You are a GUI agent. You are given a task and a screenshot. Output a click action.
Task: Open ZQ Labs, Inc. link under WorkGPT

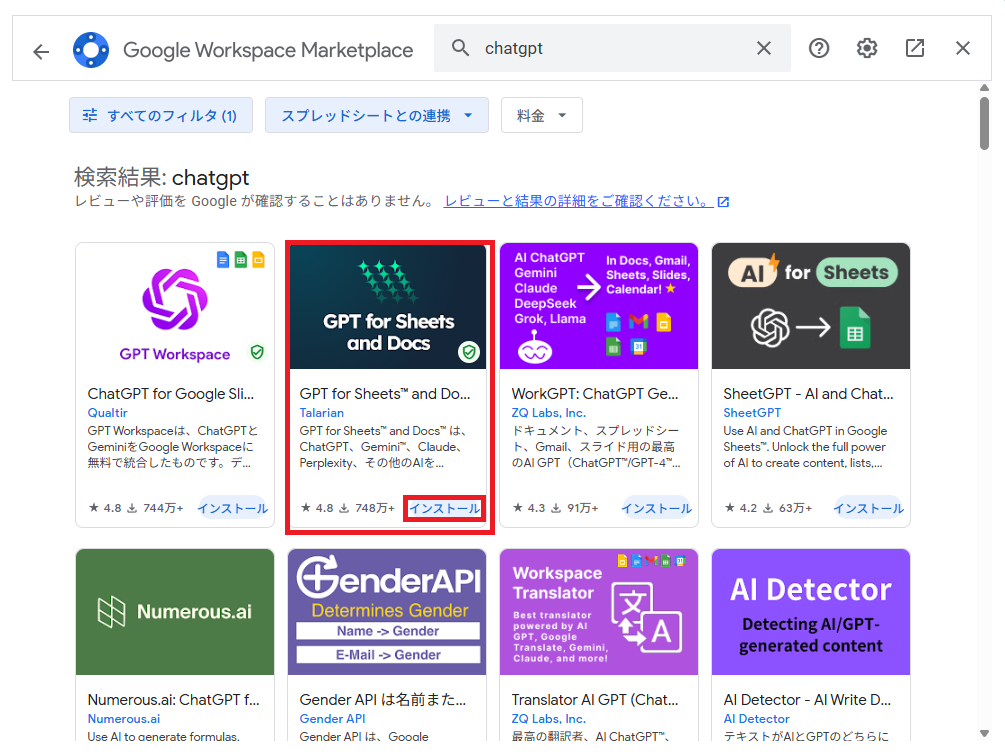[x=549, y=413]
